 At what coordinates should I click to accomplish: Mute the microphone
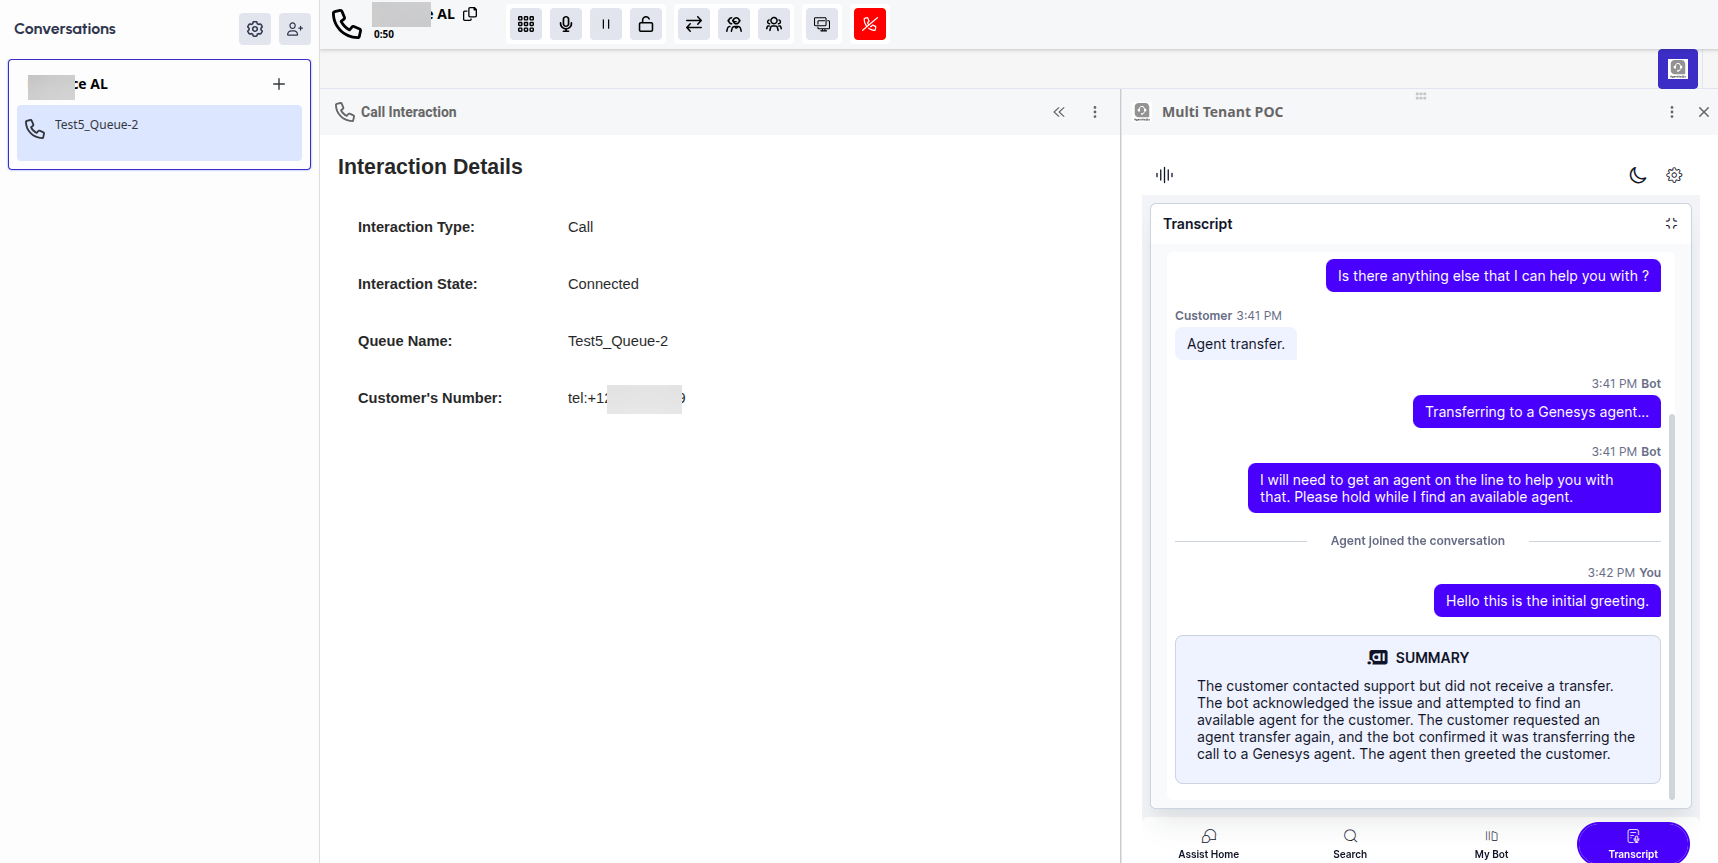pos(566,24)
